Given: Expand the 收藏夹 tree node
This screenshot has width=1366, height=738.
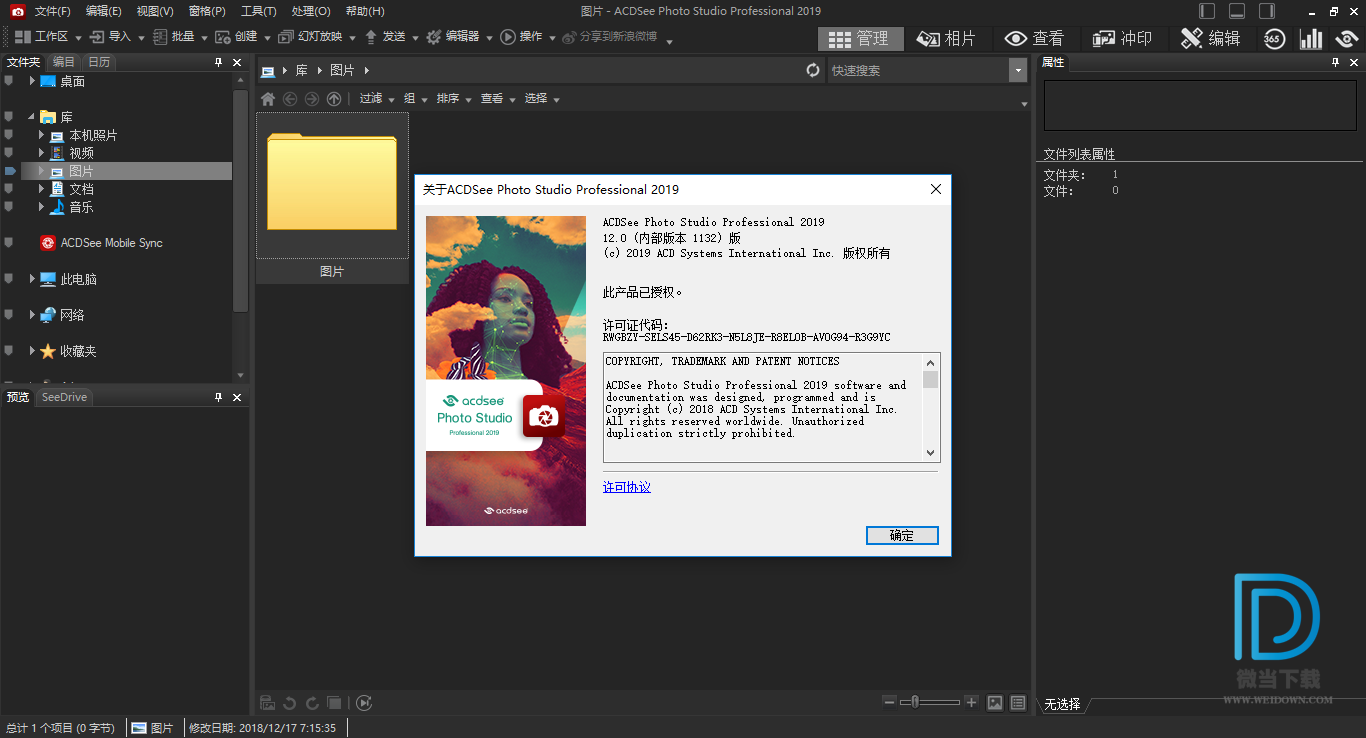Looking at the screenshot, I should (x=31, y=351).
